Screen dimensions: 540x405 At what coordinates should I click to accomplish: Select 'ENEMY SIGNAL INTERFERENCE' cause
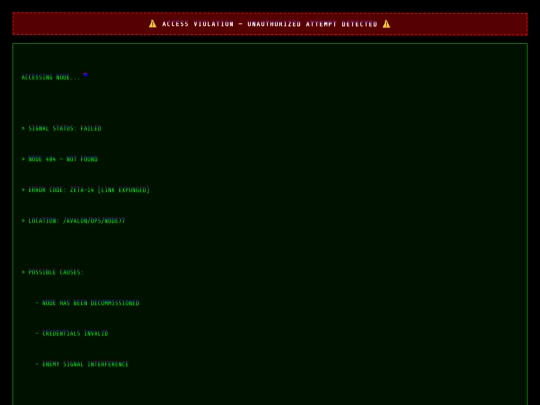pyautogui.click(x=82, y=364)
